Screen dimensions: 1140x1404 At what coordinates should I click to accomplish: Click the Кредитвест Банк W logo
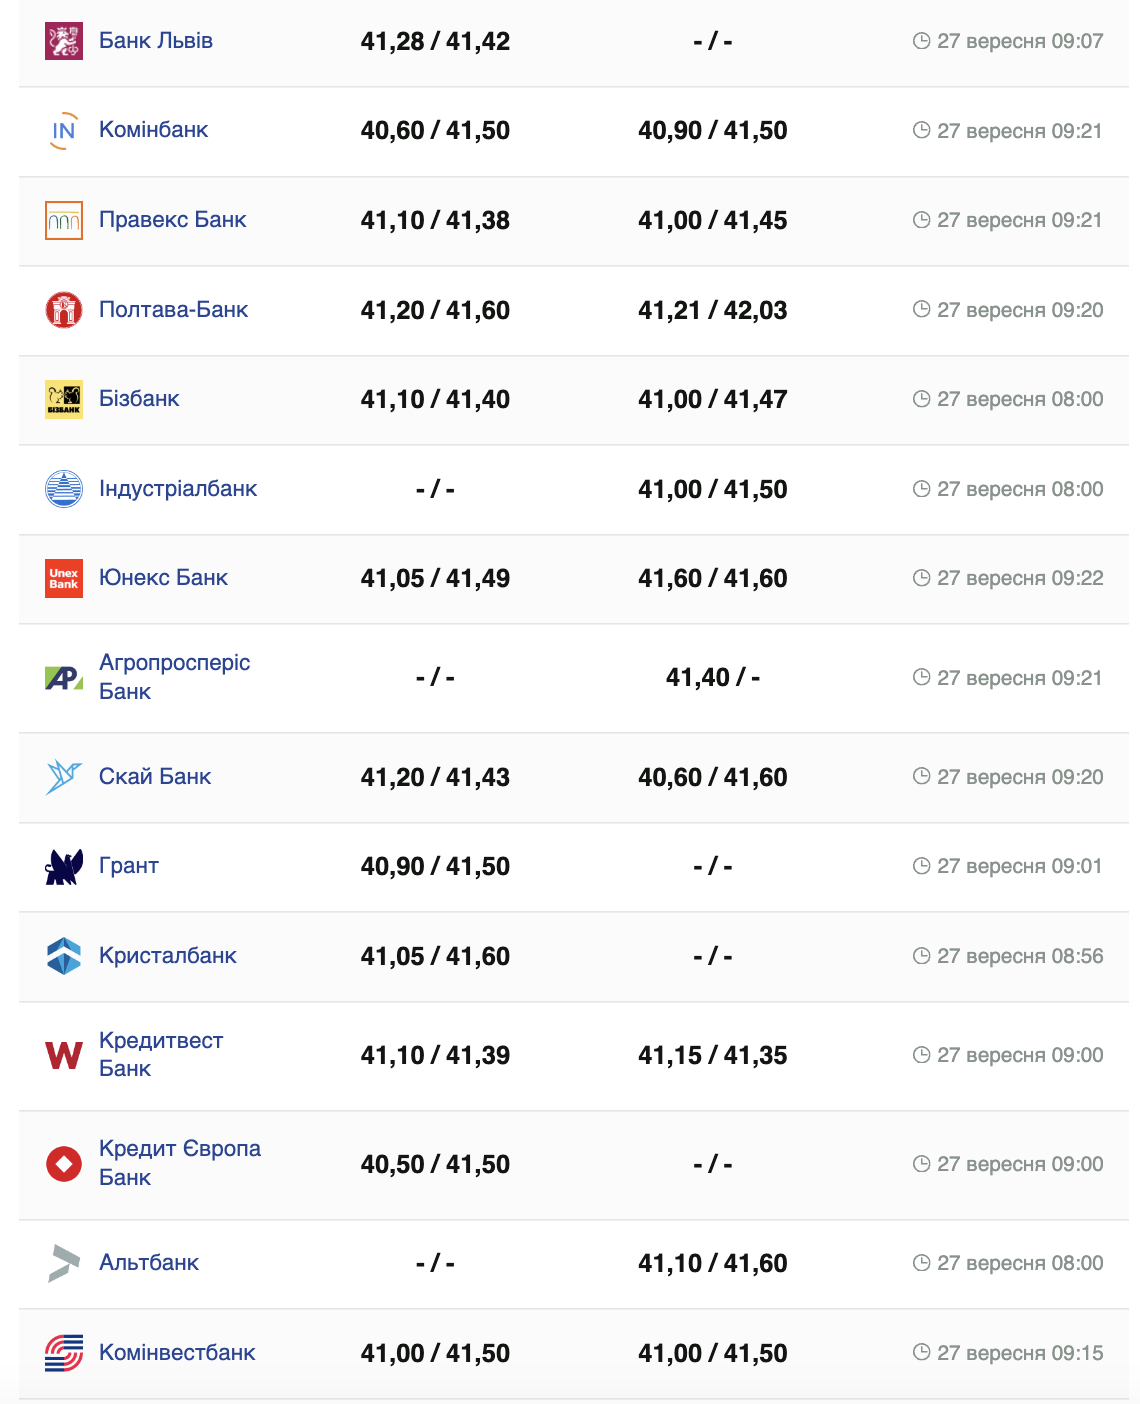click(x=64, y=1055)
